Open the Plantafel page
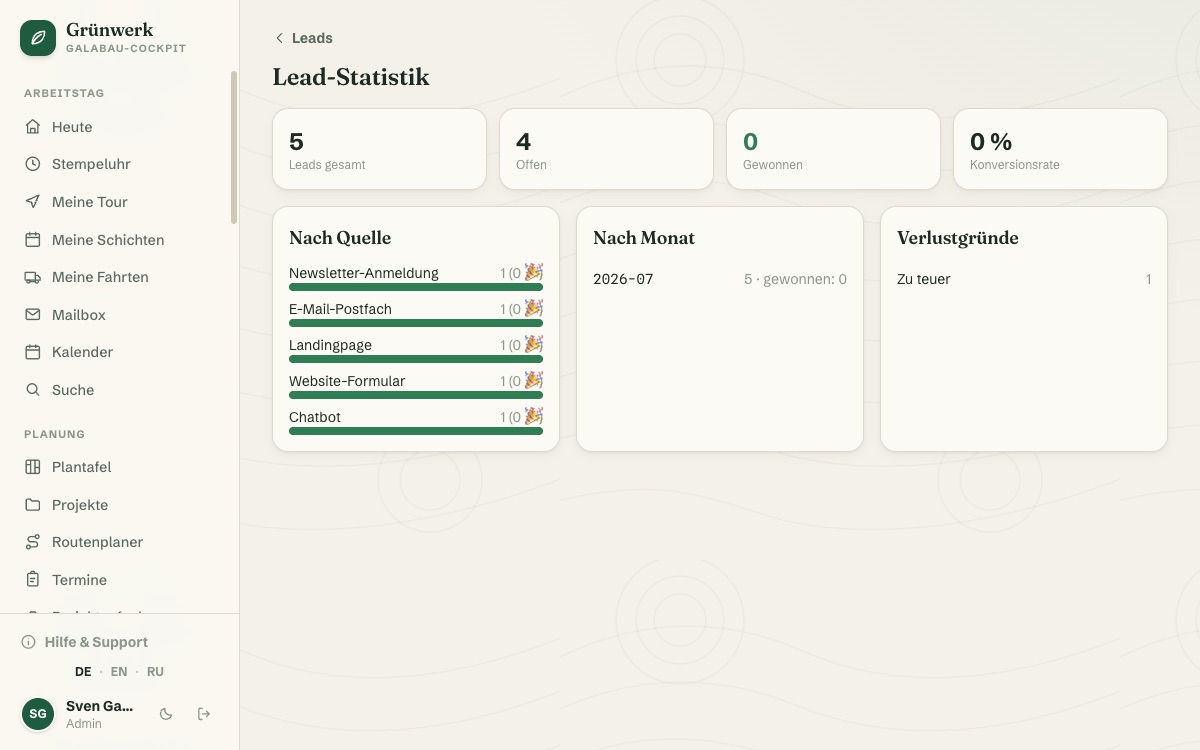This screenshot has height=750, width=1200. point(120,467)
